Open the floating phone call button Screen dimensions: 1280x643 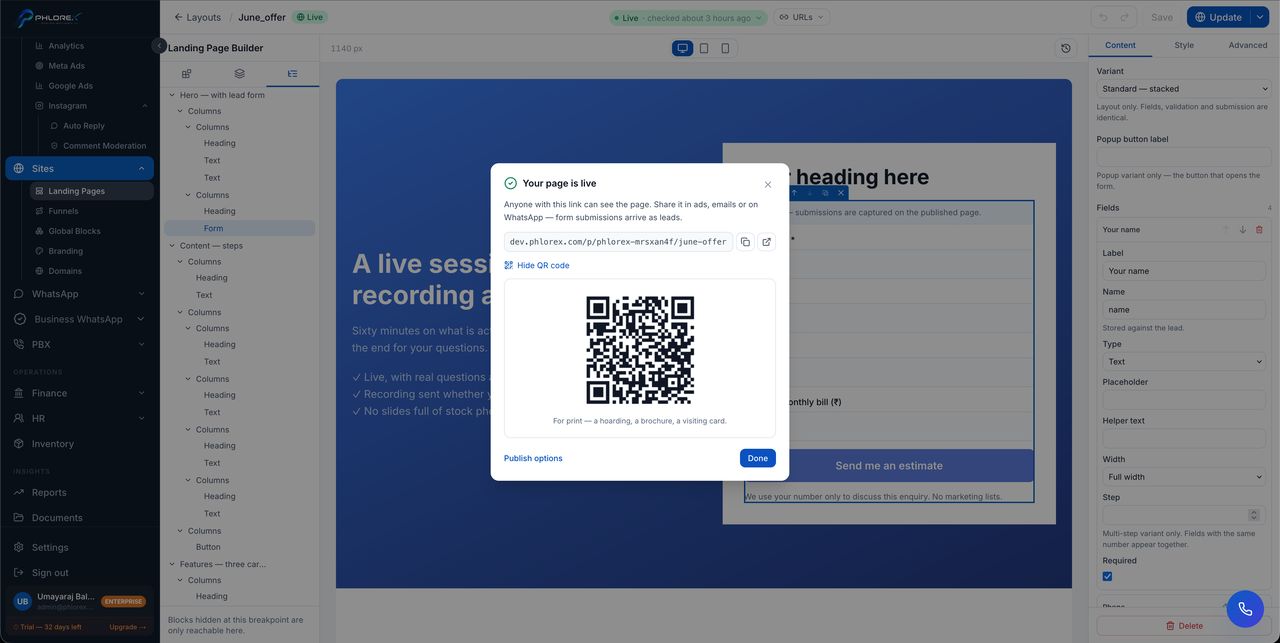(x=1245, y=608)
